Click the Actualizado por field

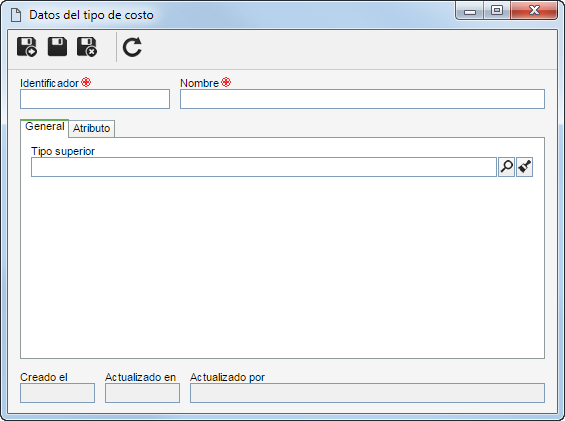[x=367, y=393]
